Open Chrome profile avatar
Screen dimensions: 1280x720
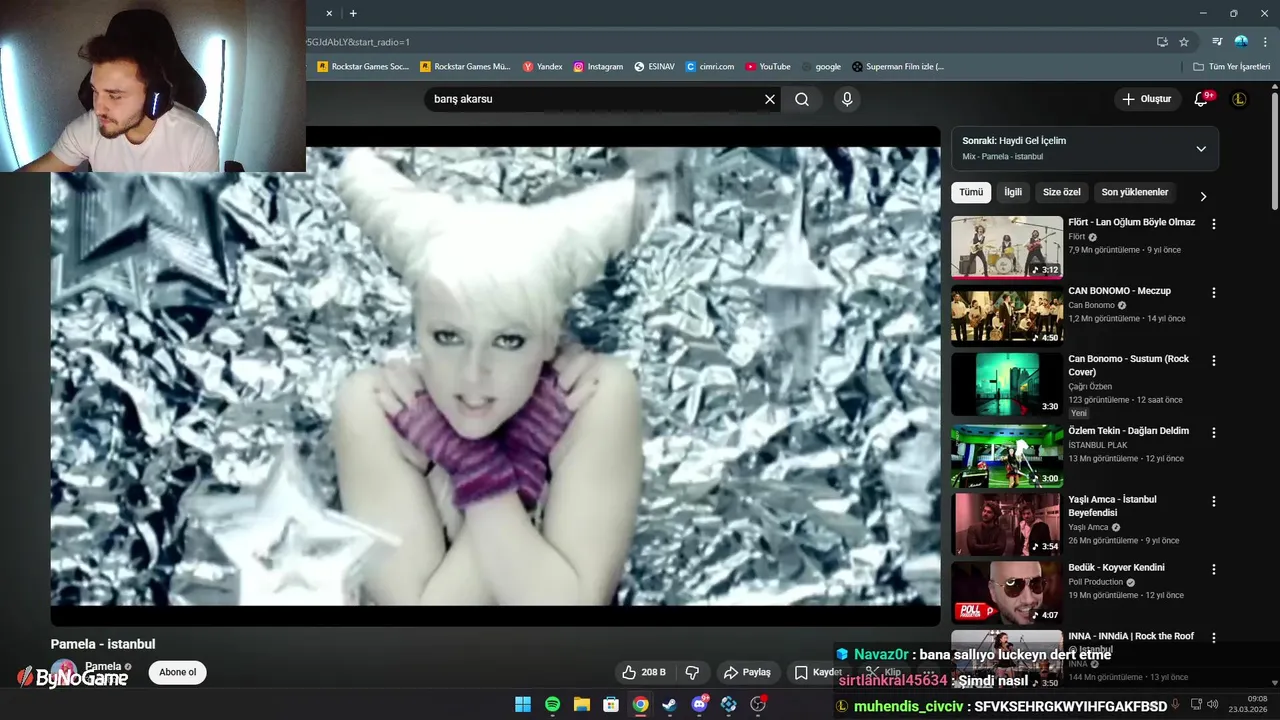pyautogui.click(x=1241, y=42)
